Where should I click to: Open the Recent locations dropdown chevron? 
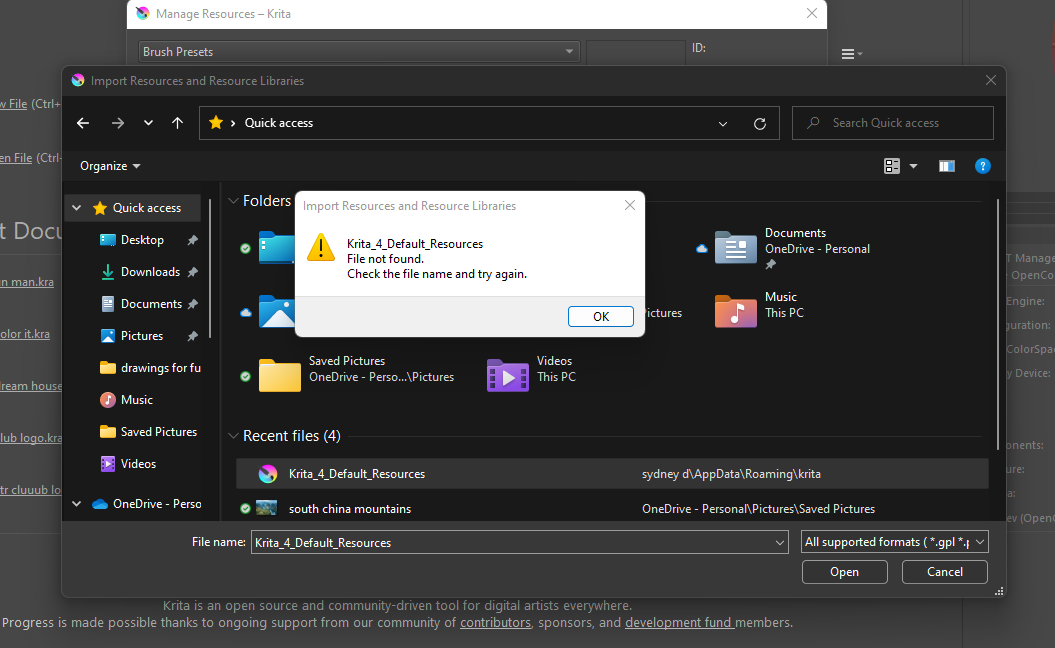[148, 123]
